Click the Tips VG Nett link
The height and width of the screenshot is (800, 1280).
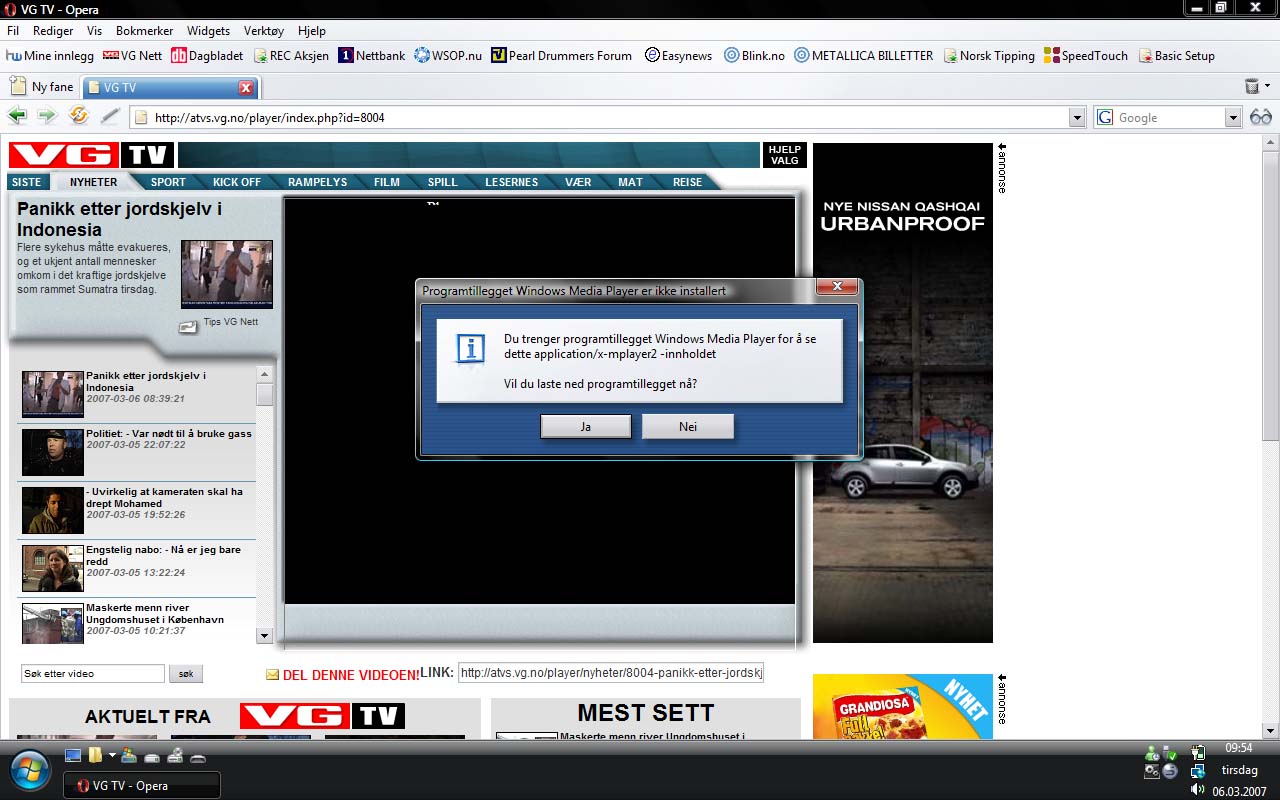231,322
